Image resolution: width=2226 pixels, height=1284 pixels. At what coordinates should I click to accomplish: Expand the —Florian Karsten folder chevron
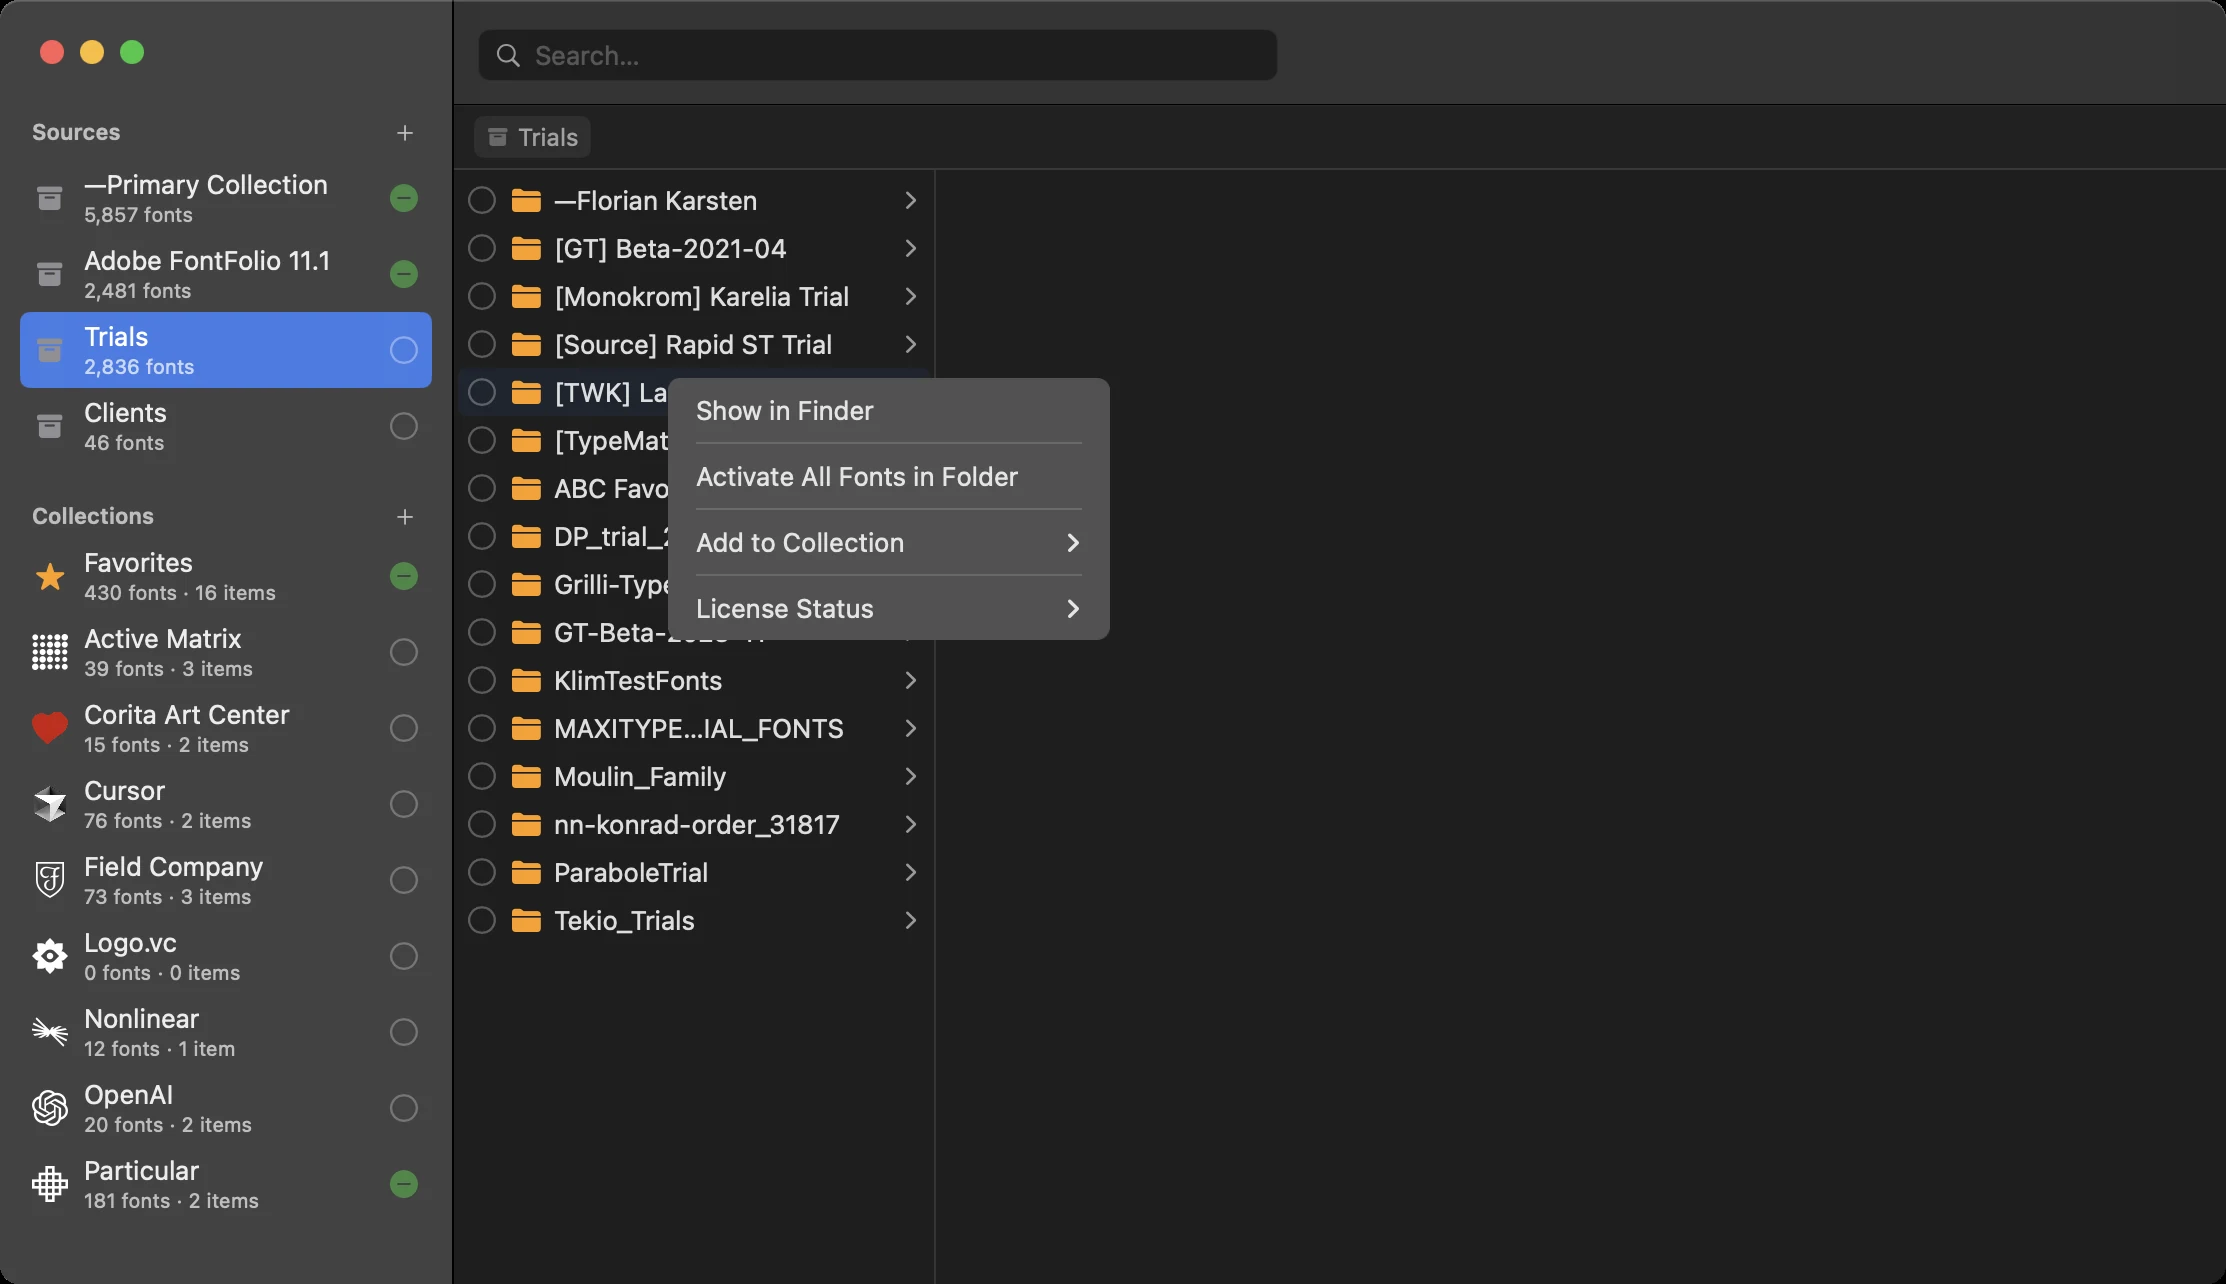click(910, 201)
